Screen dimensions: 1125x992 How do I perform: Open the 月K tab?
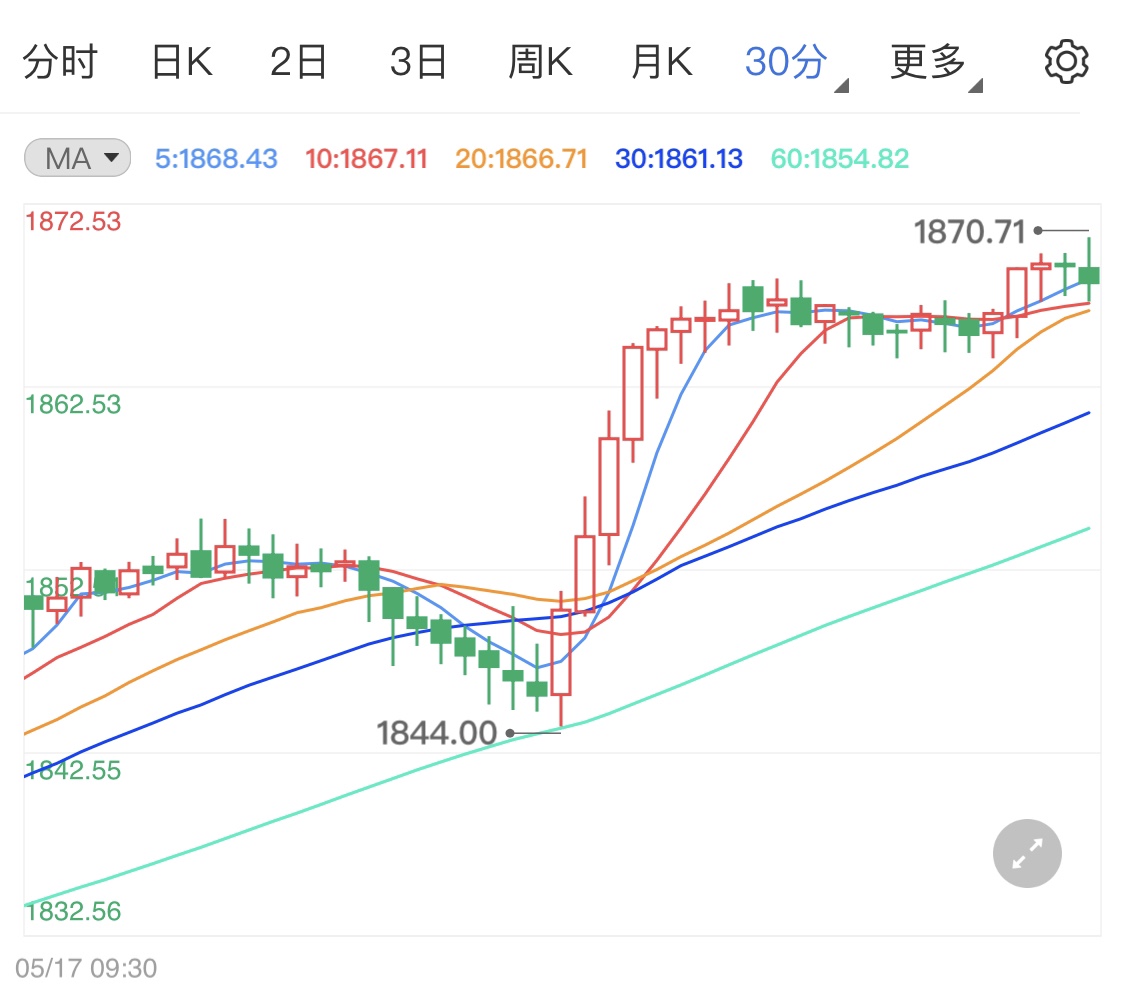point(662,62)
